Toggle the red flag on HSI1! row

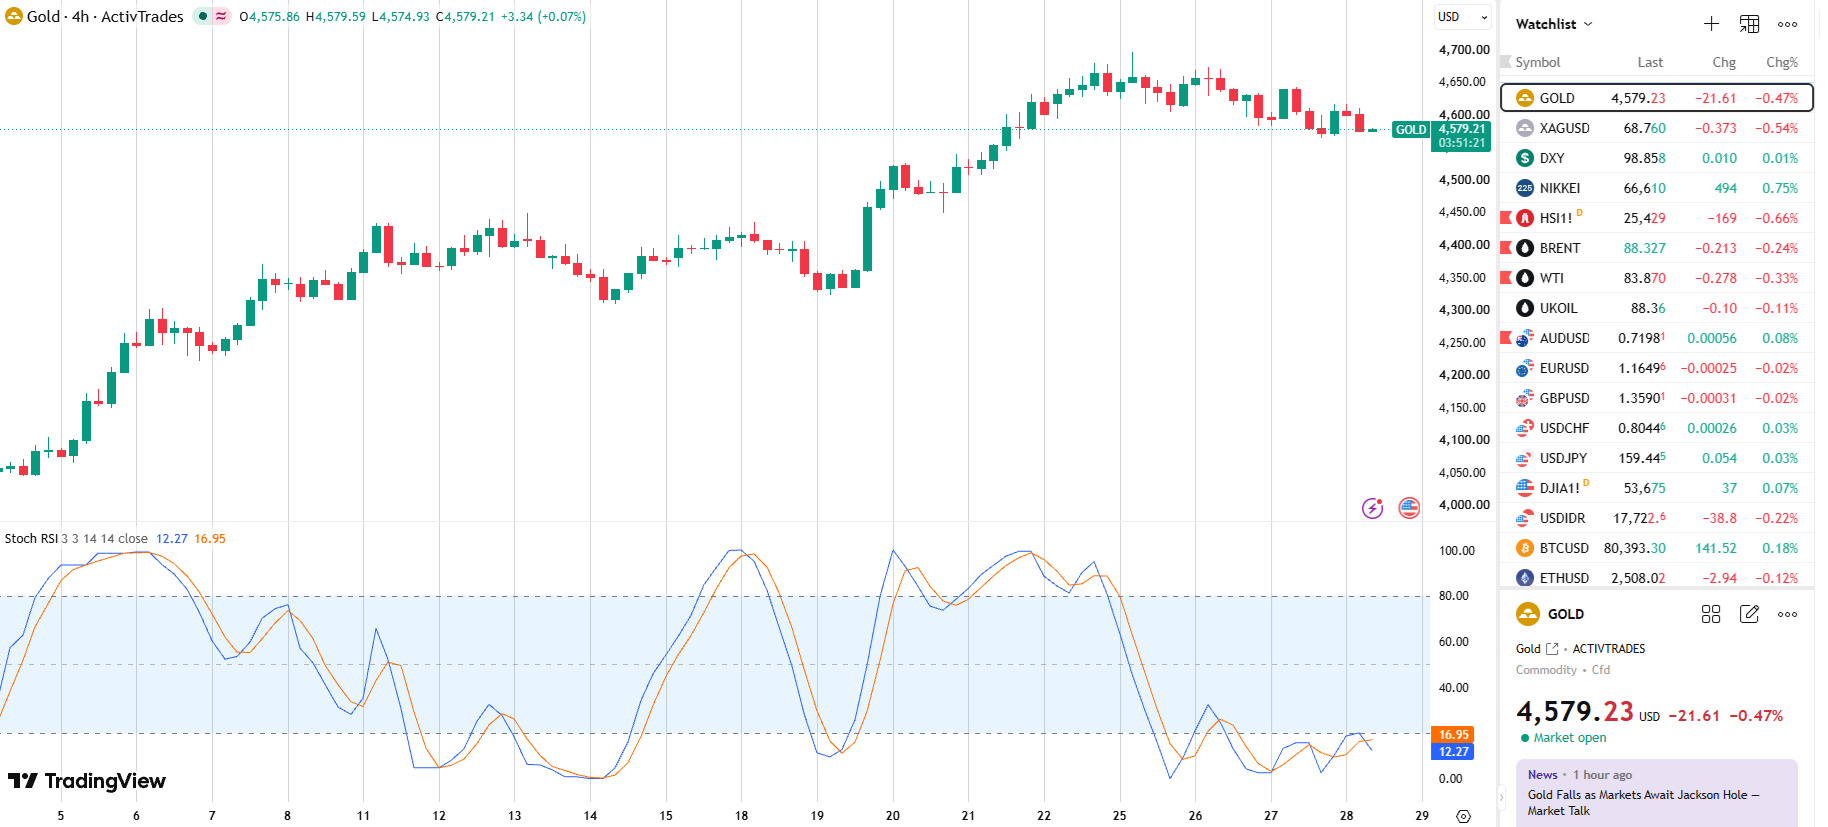coord(1506,217)
